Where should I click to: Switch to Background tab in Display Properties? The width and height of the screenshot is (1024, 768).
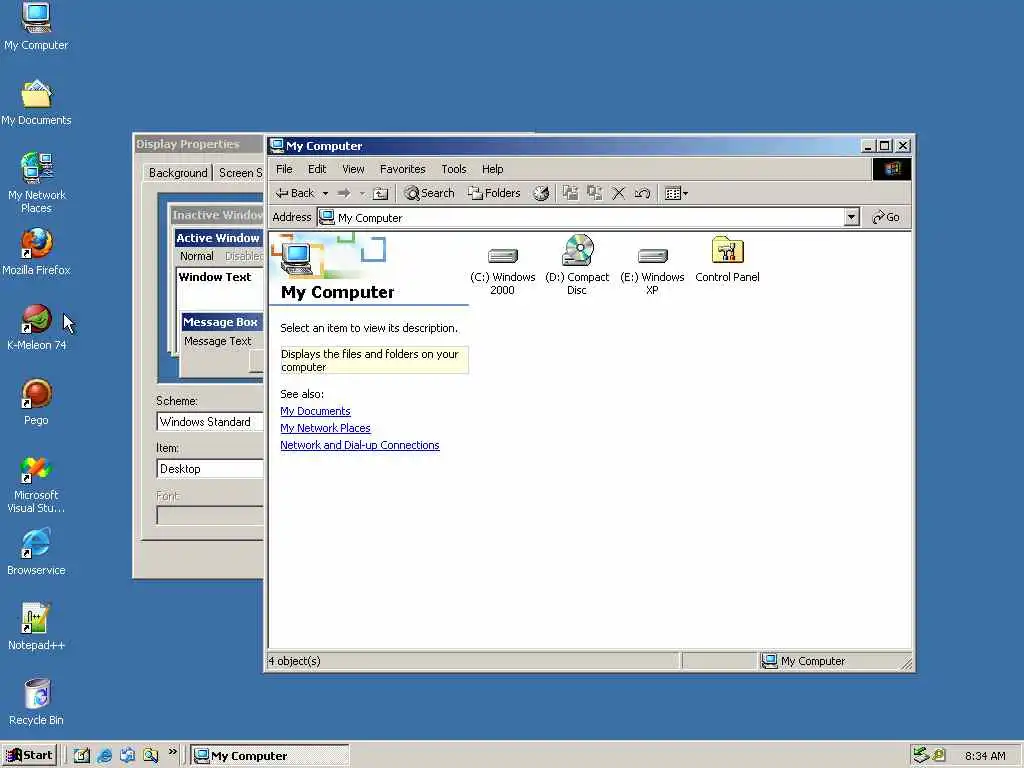pos(178,173)
